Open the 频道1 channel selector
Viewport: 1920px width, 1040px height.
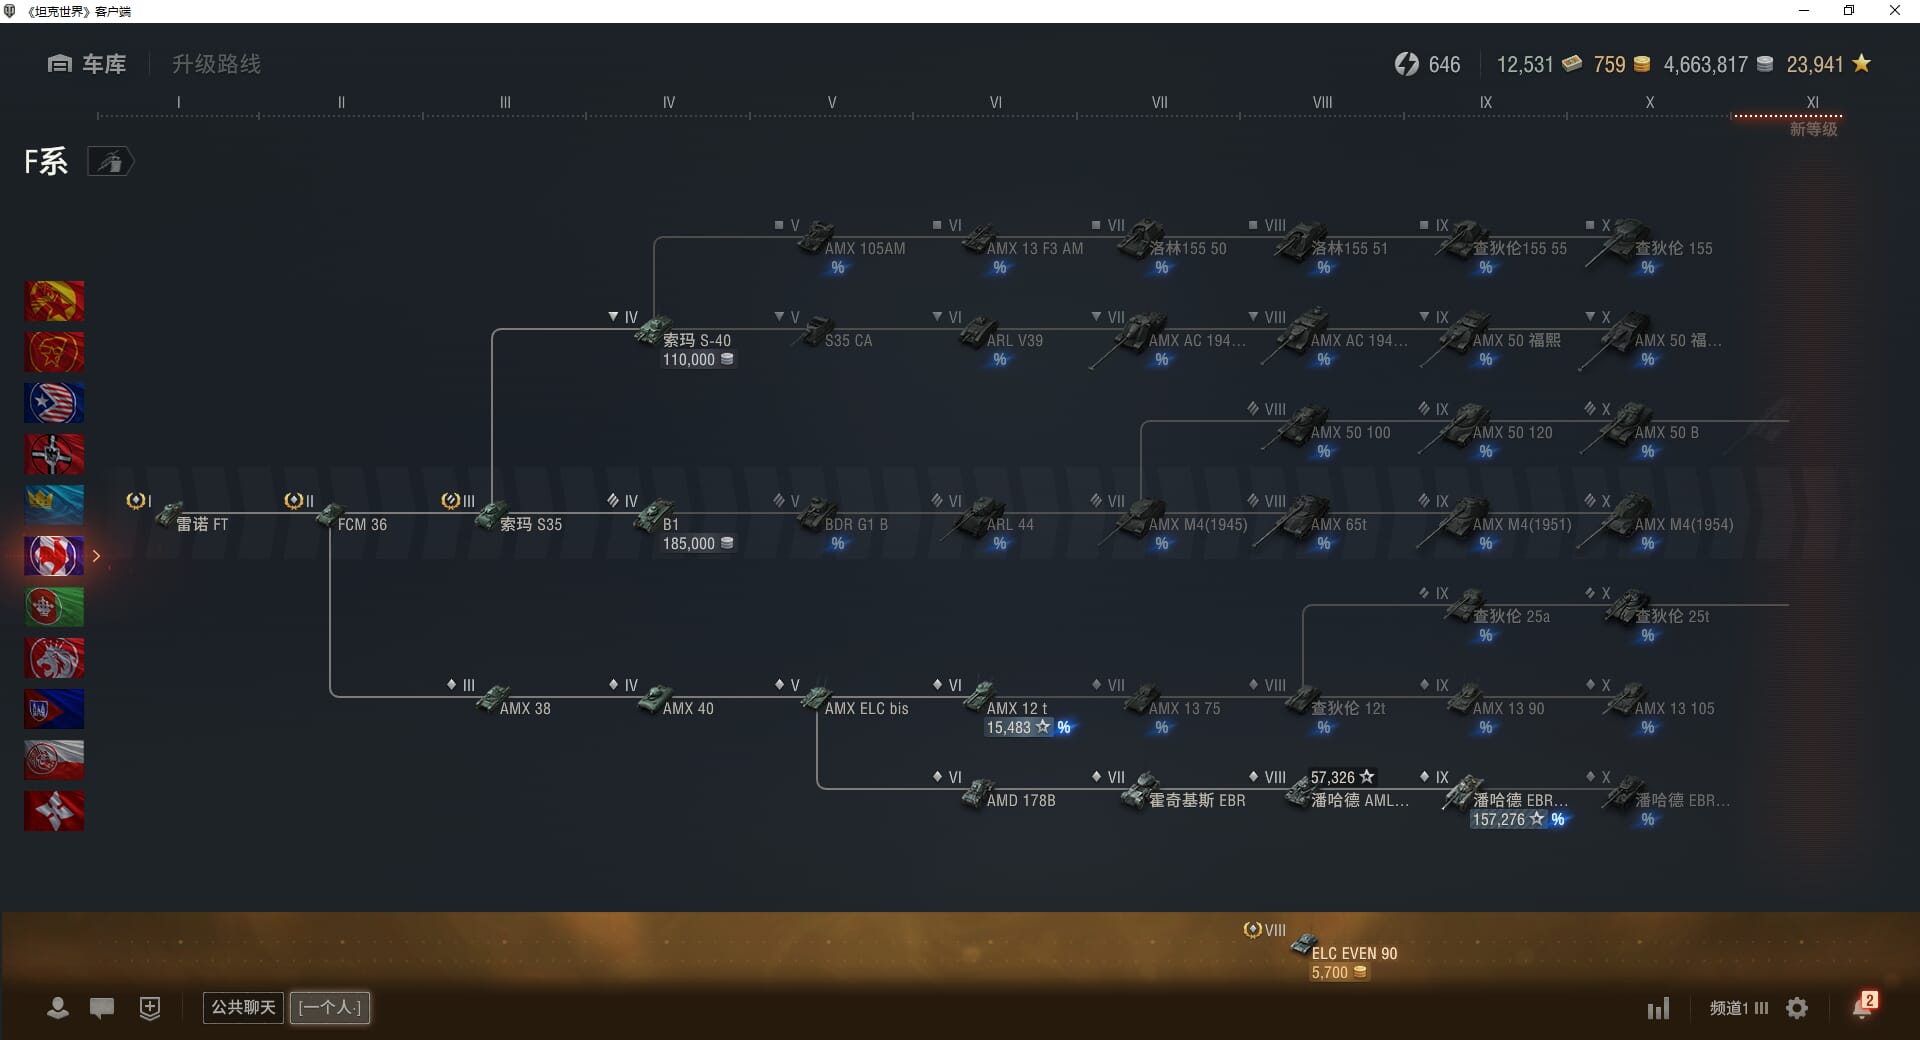(1738, 1008)
